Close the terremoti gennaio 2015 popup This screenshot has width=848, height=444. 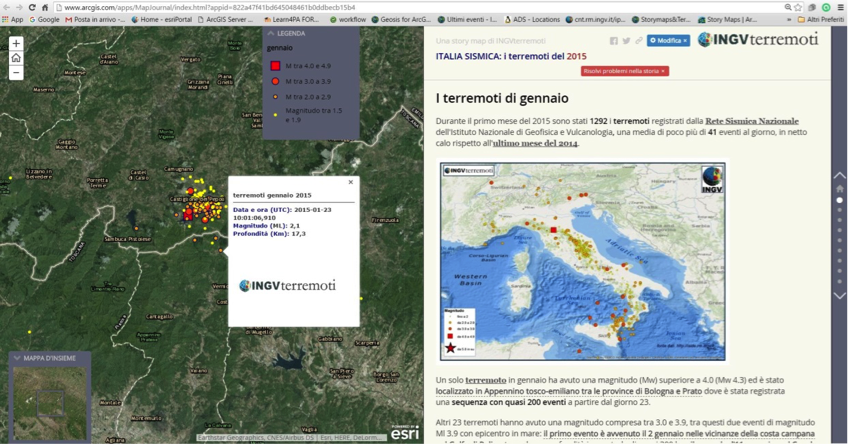351,182
